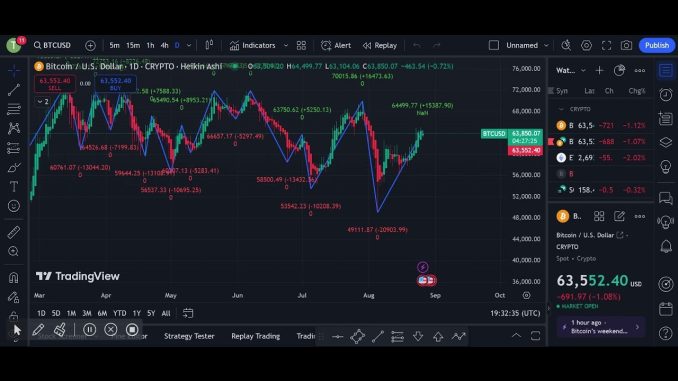678x381 pixels.
Task: Open the emoji icons tool
Action: pyautogui.click(x=14, y=206)
